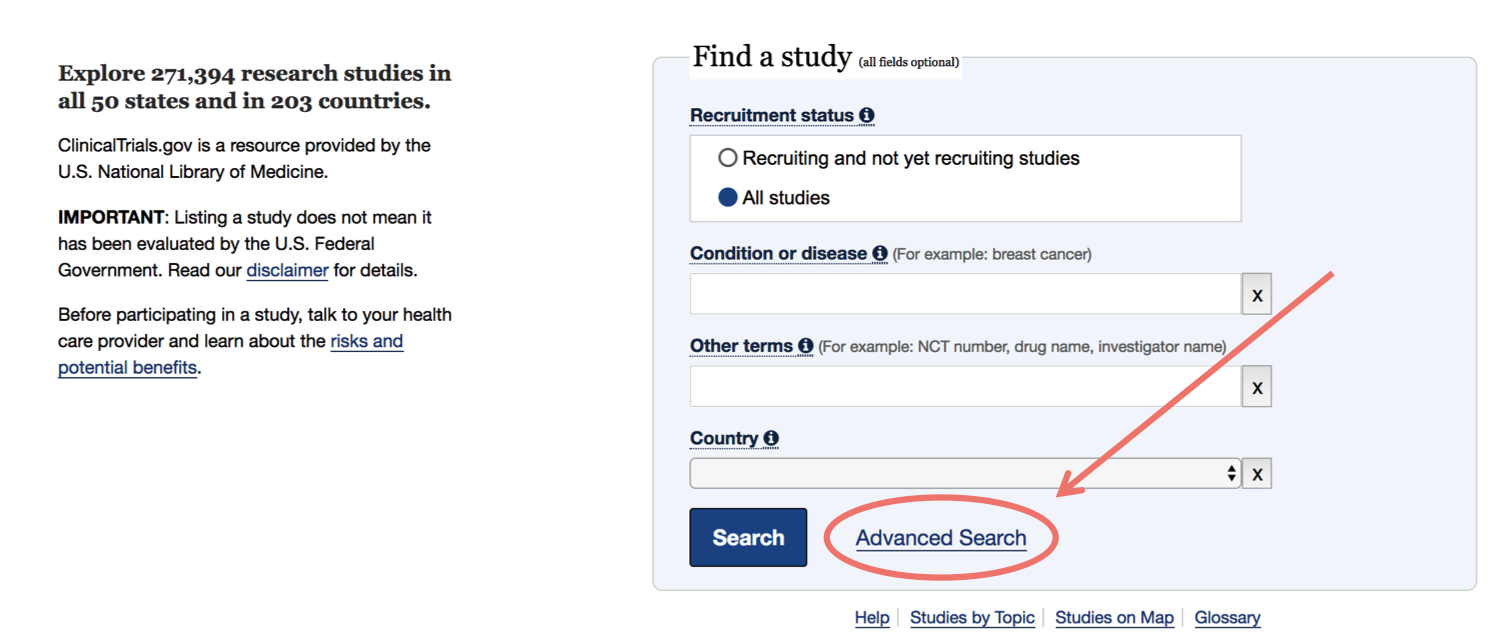Select the All studies option
The width and height of the screenshot is (1501, 638).
[729, 197]
